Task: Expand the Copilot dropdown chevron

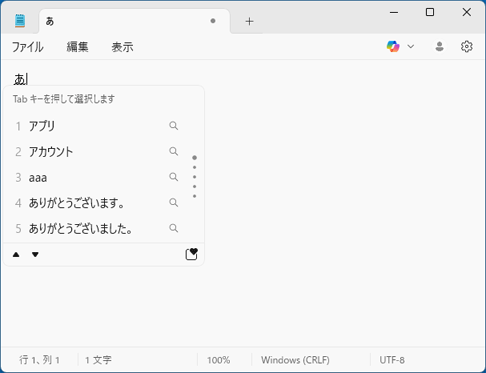Action: (411, 46)
